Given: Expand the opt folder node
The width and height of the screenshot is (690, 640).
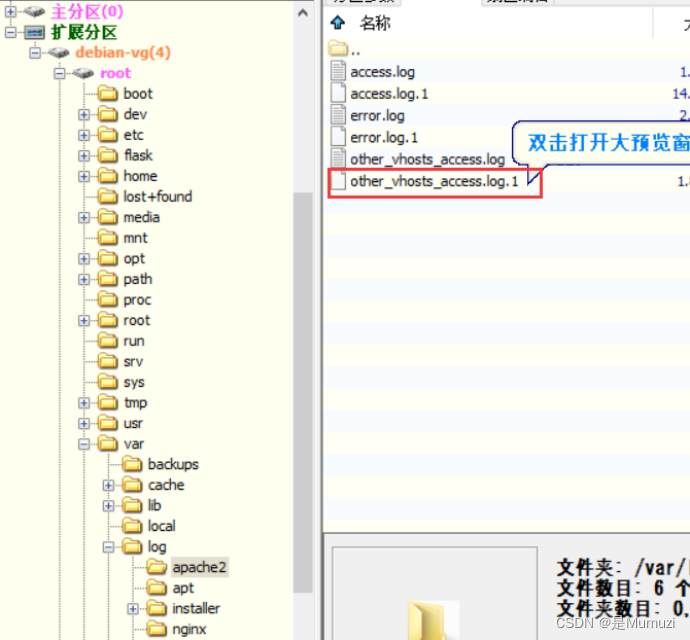Looking at the screenshot, I should (84, 258).
